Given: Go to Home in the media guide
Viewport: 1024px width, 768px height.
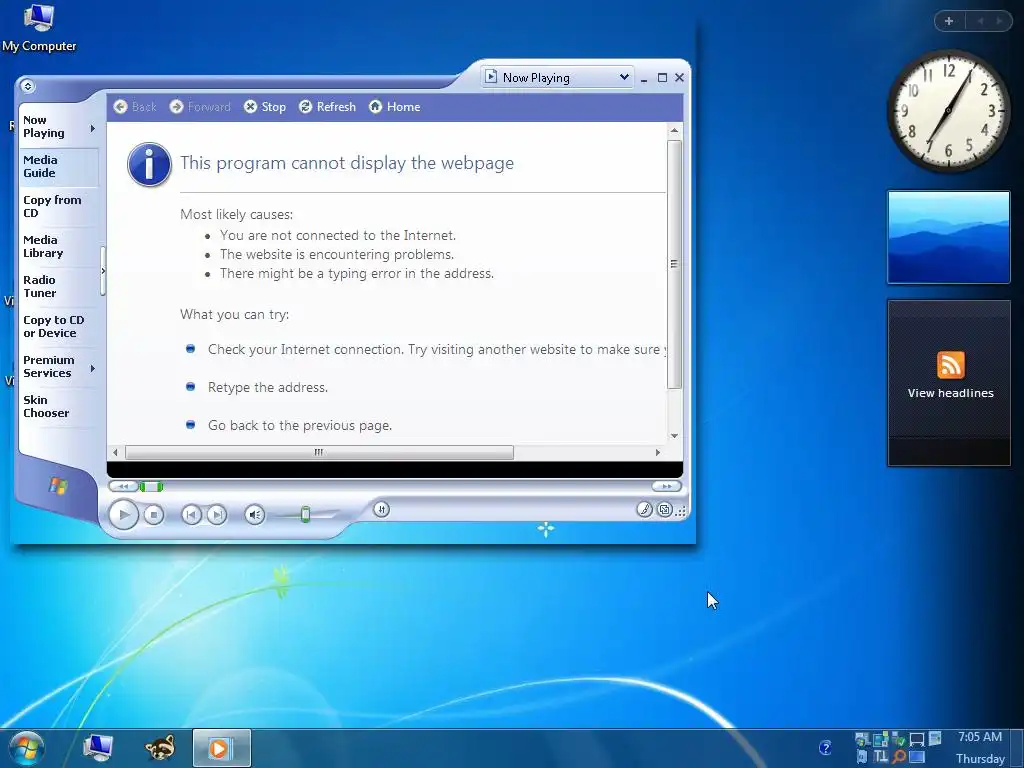Looking at the screenshot, I should pos(394,106).
